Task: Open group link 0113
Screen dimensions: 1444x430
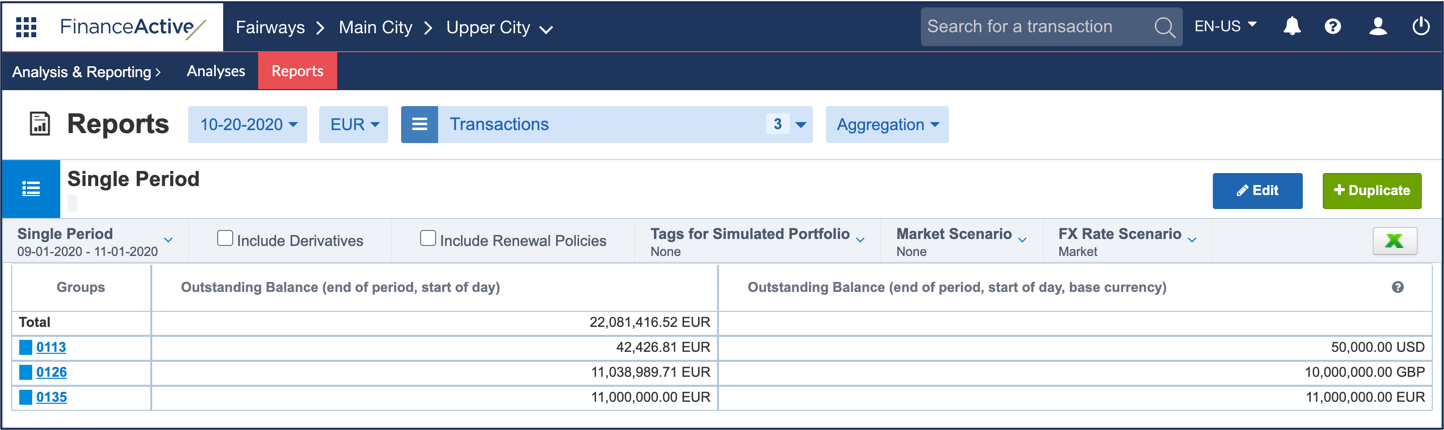Action: coord(51,347)
